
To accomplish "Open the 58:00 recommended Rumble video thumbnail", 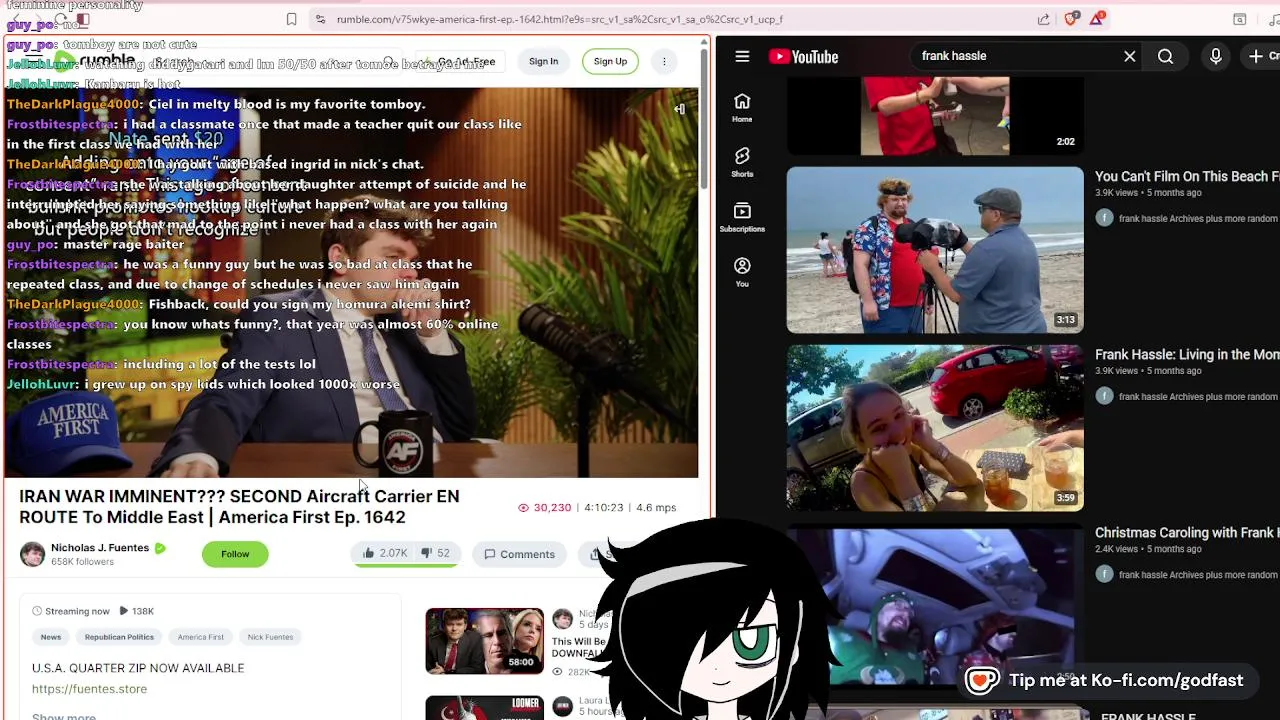I will pyautogui.click(x=485, y=641).
